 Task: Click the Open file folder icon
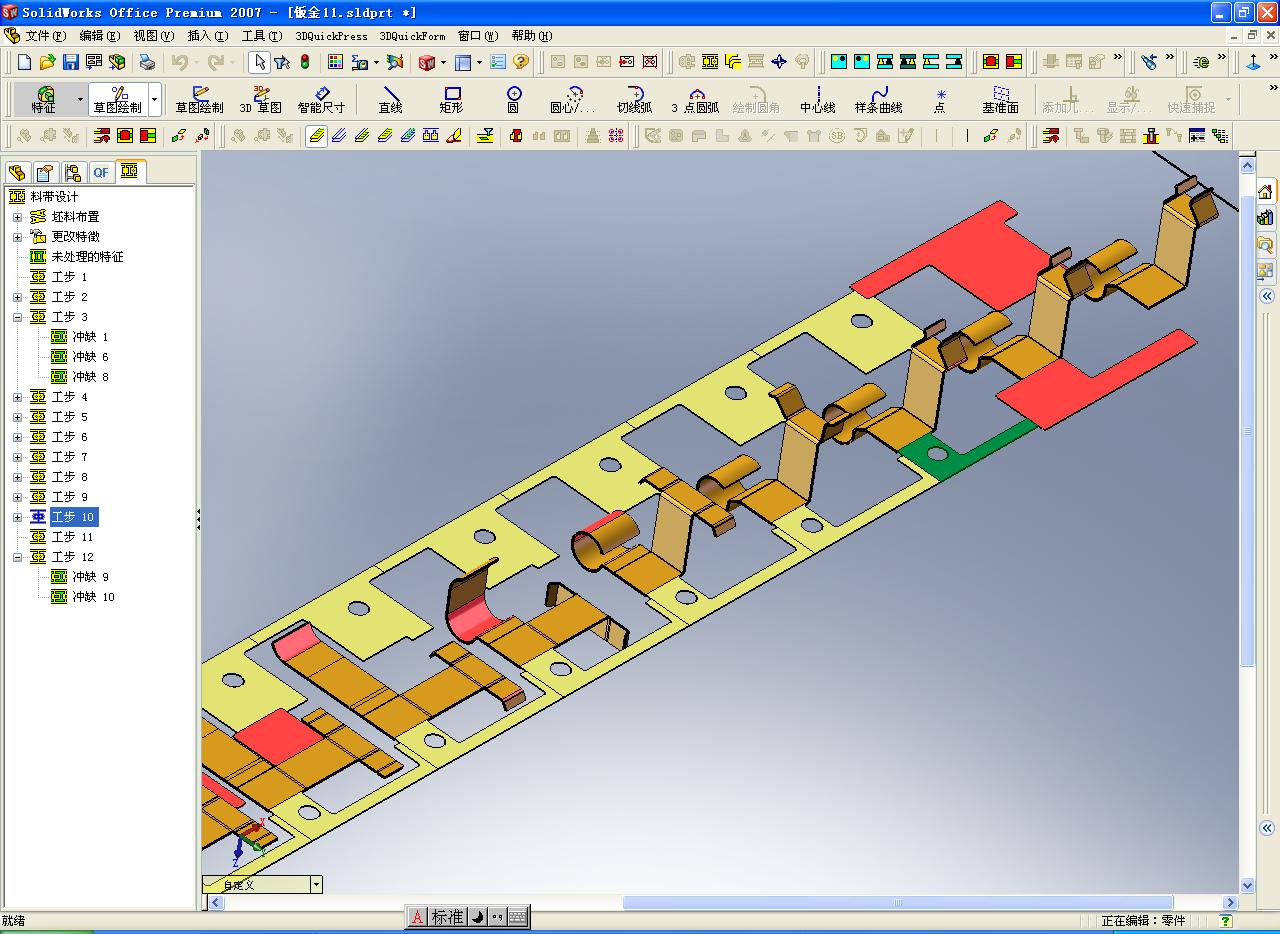47,62
